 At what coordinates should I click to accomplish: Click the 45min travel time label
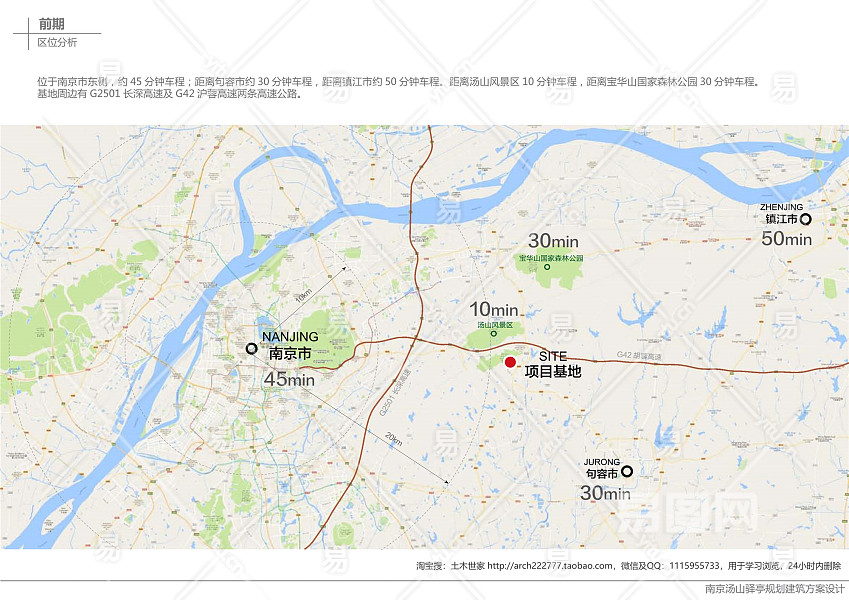(x=289, y=379)
